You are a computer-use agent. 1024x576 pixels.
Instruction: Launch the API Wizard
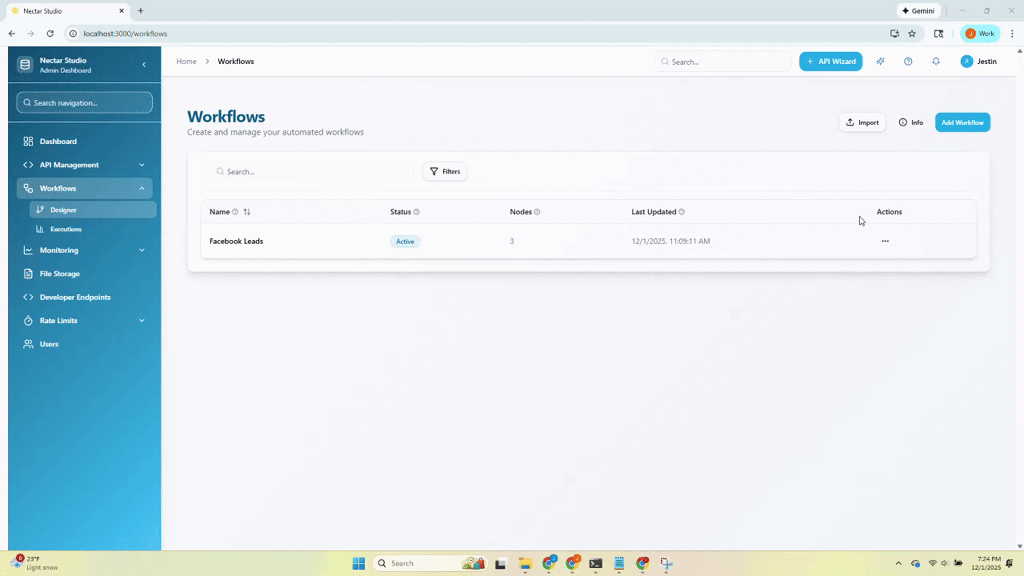tap(831, 61)
